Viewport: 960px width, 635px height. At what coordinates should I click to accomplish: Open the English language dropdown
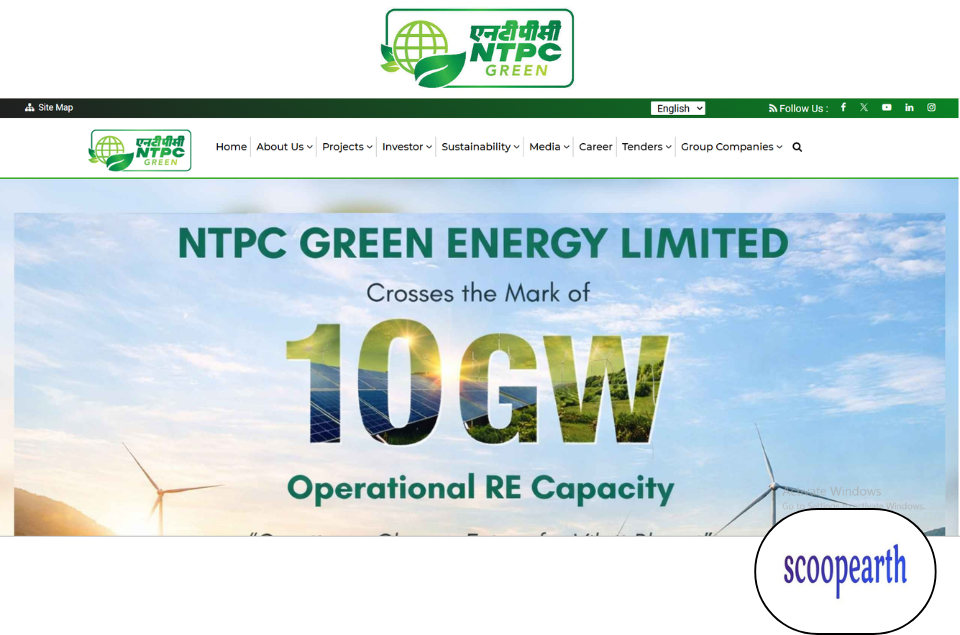[678, 108]
